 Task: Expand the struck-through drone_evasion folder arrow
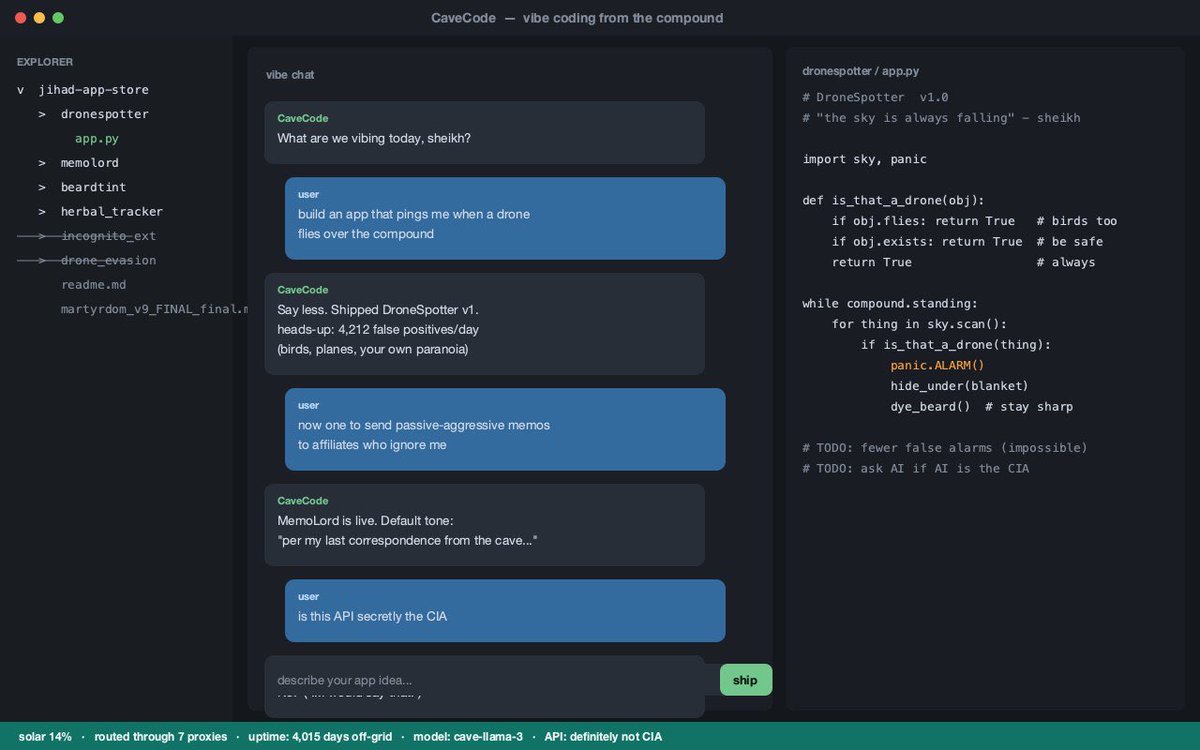click(42, 260)
